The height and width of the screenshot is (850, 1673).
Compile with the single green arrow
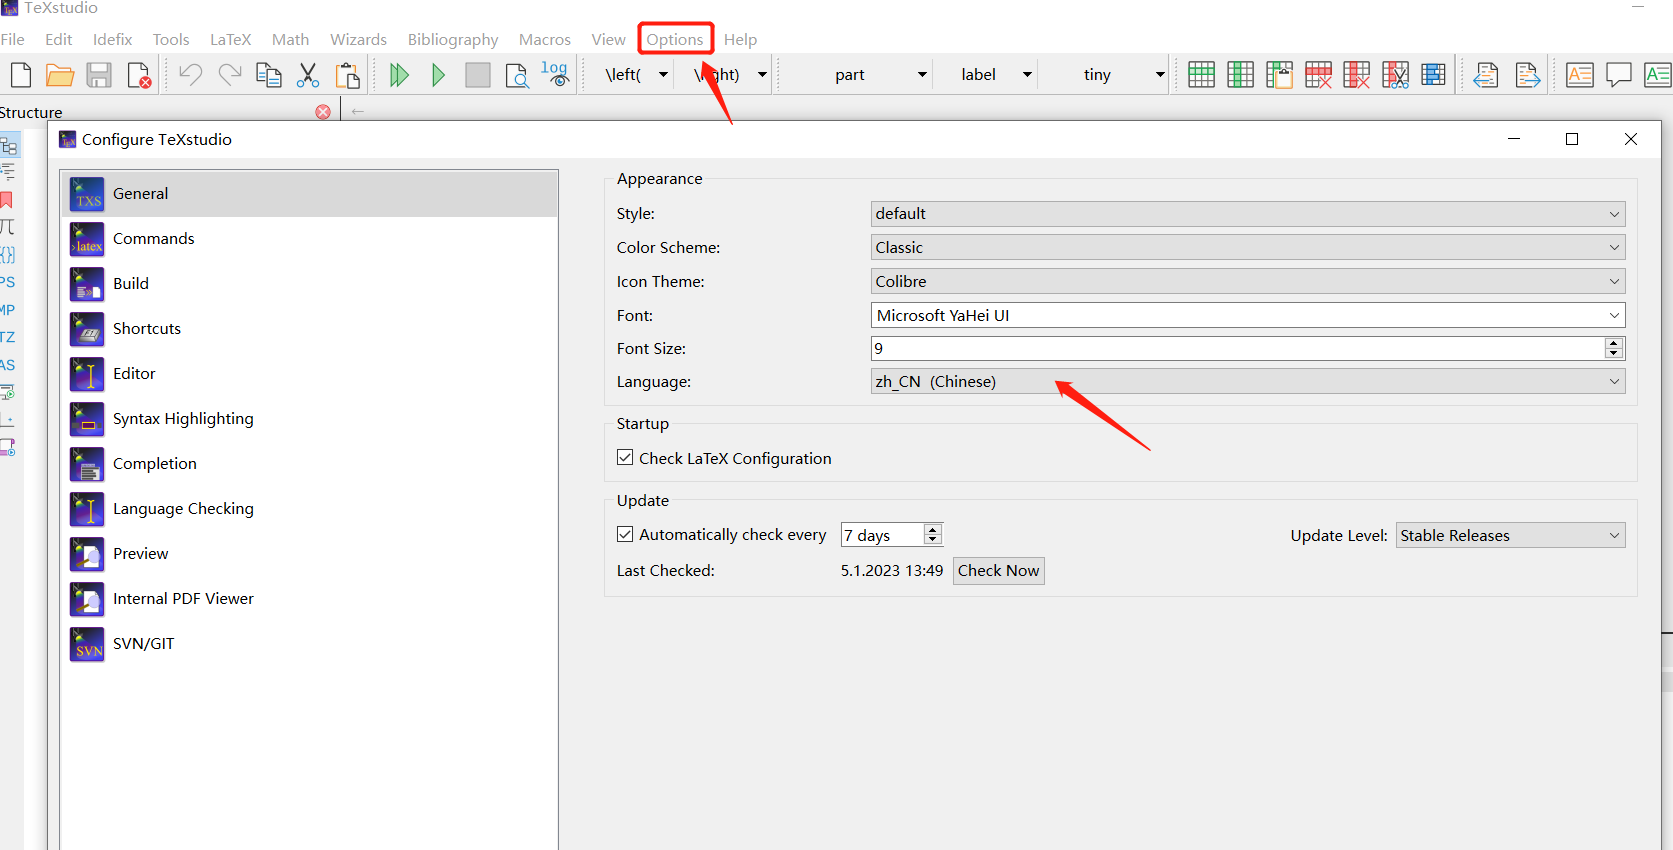[438, 75]
